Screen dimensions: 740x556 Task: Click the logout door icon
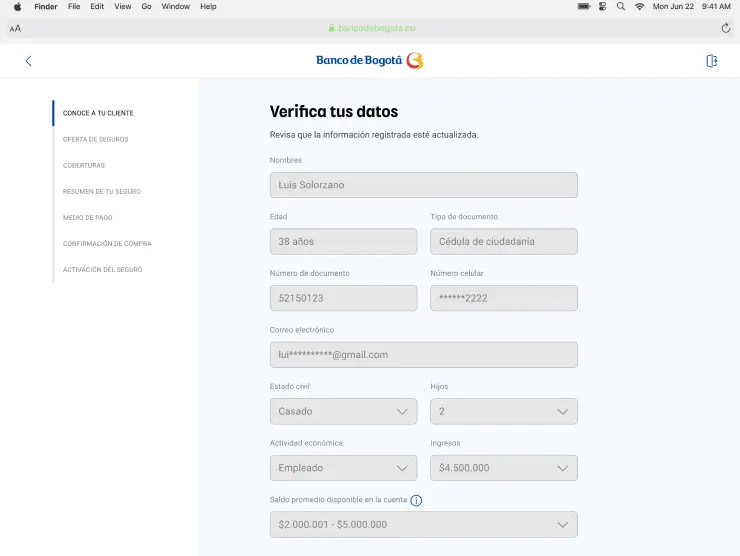tap(711, 61)
